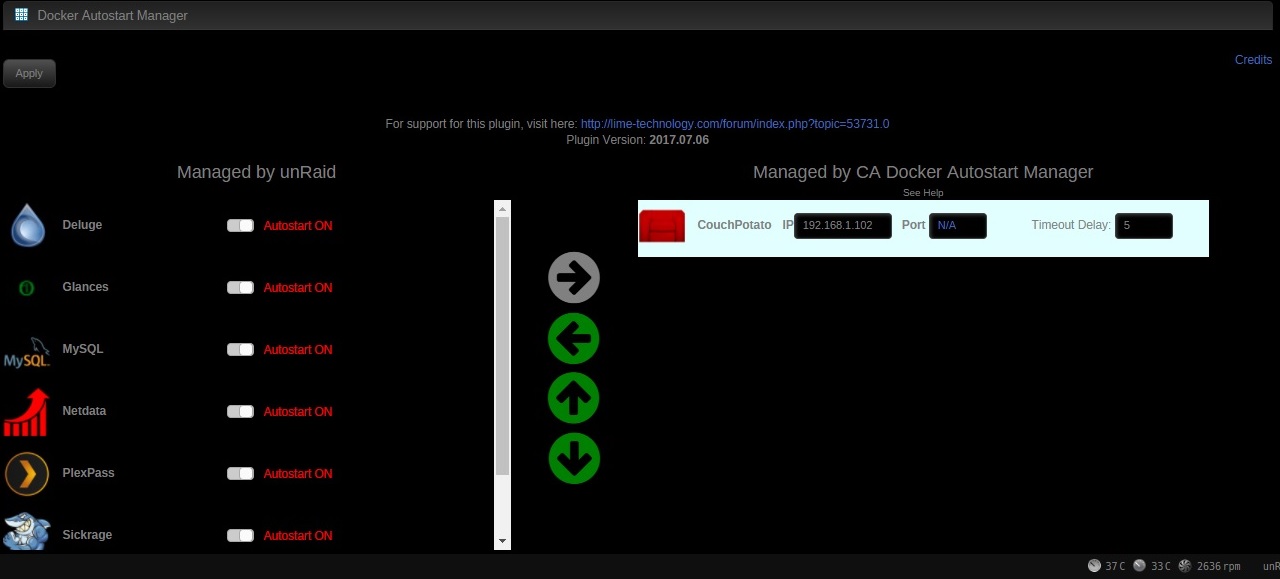
Task: Select the CouchPotato container name
Action: (x=734, y=225)
